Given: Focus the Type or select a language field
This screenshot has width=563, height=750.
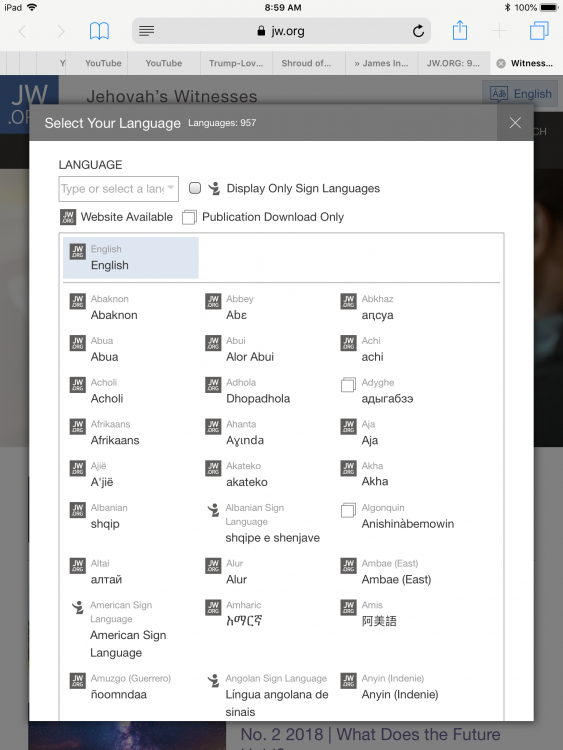Looking at the screenshot, I should point(119,188).
